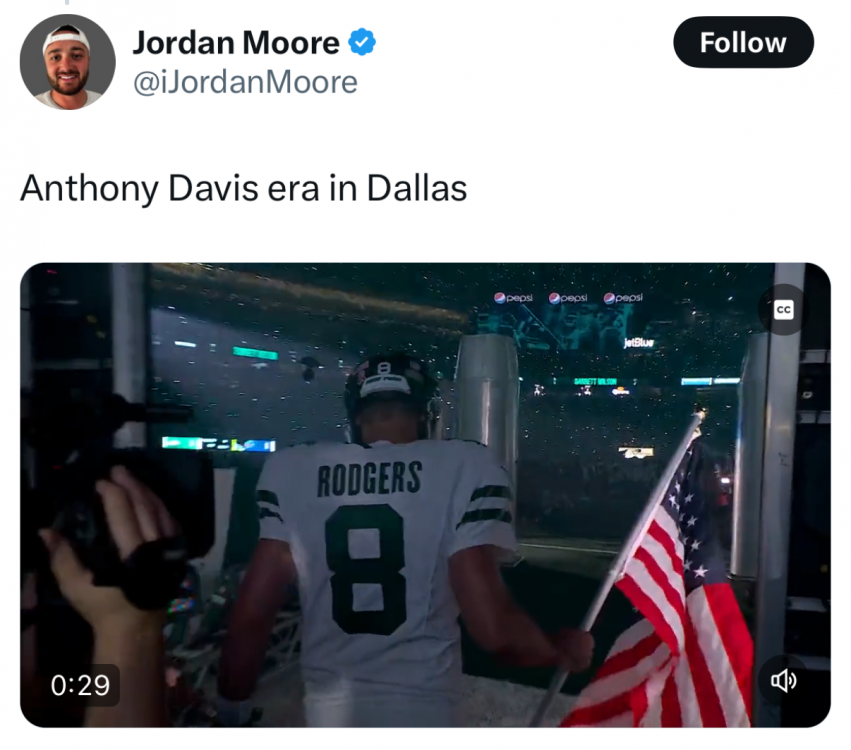Click the RODGERS name on the jersey
851x750 pixels.
(x=370, y=479)
